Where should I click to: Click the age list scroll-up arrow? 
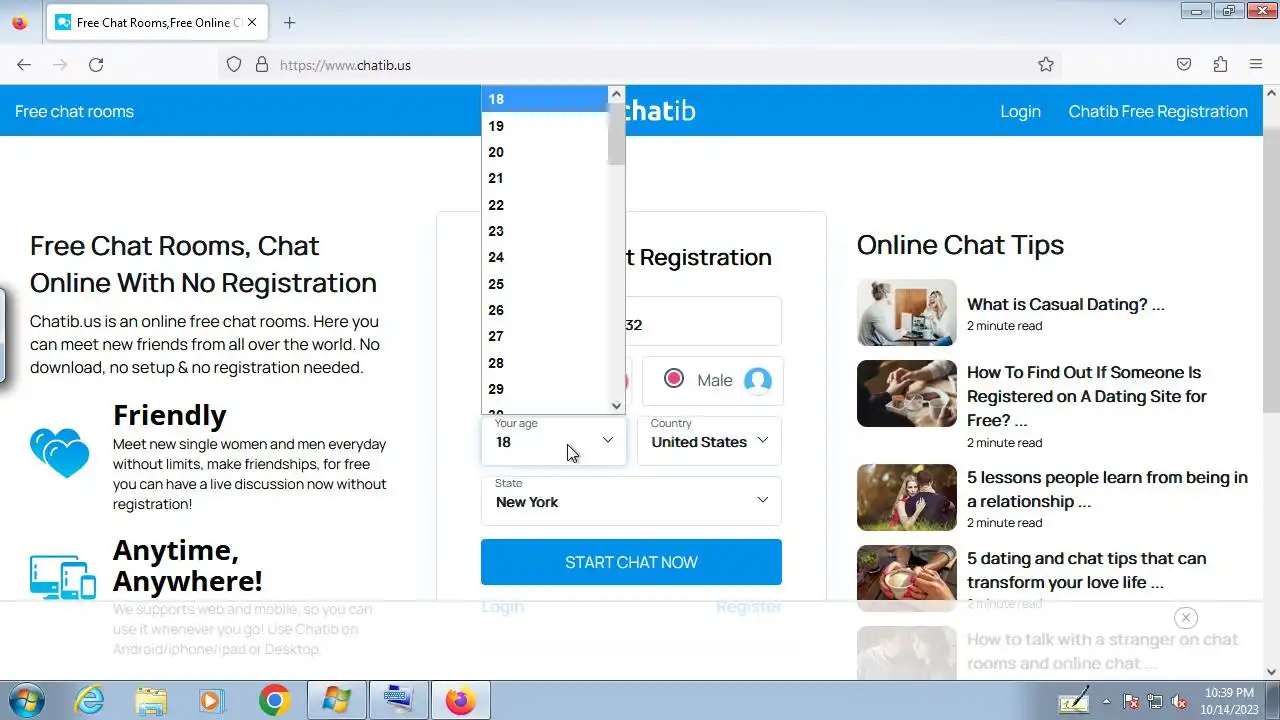(616, 94)
